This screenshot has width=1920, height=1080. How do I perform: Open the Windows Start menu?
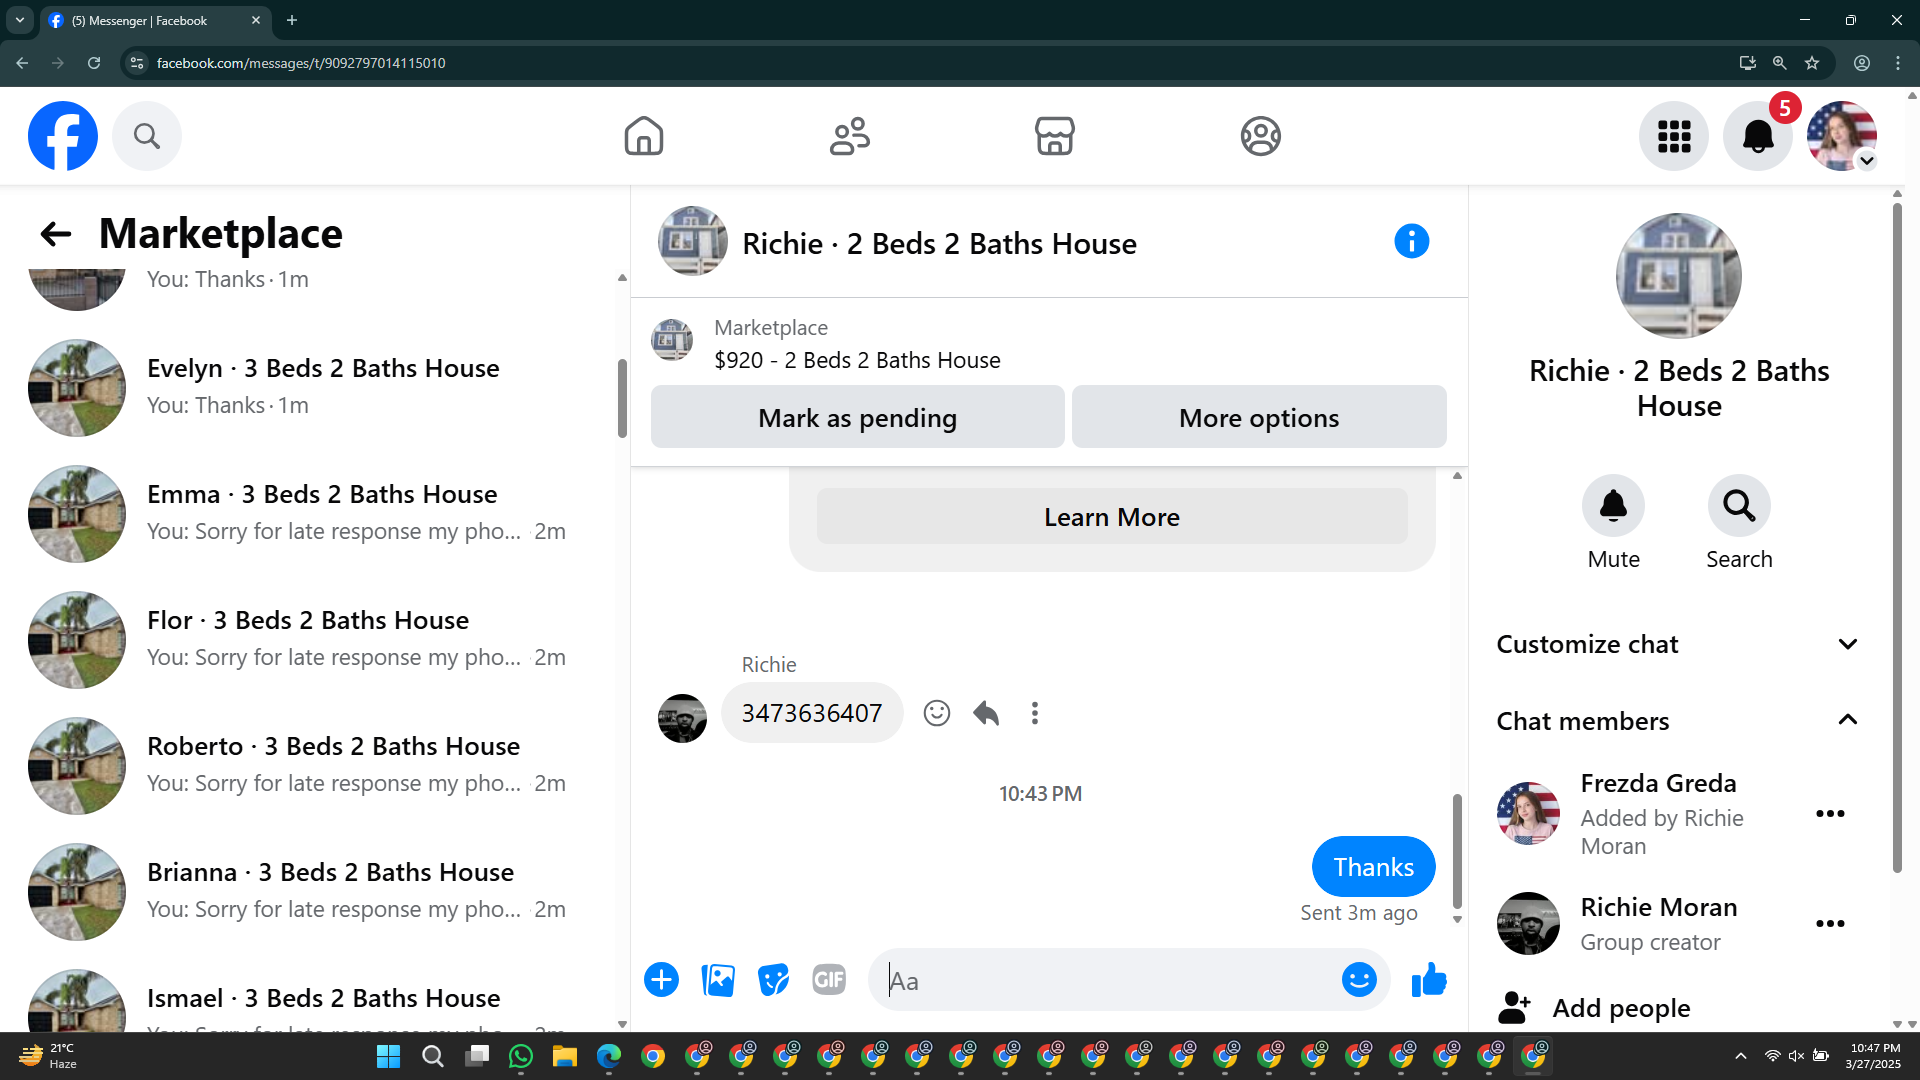pyautogui.click(x=388, y=1056)
